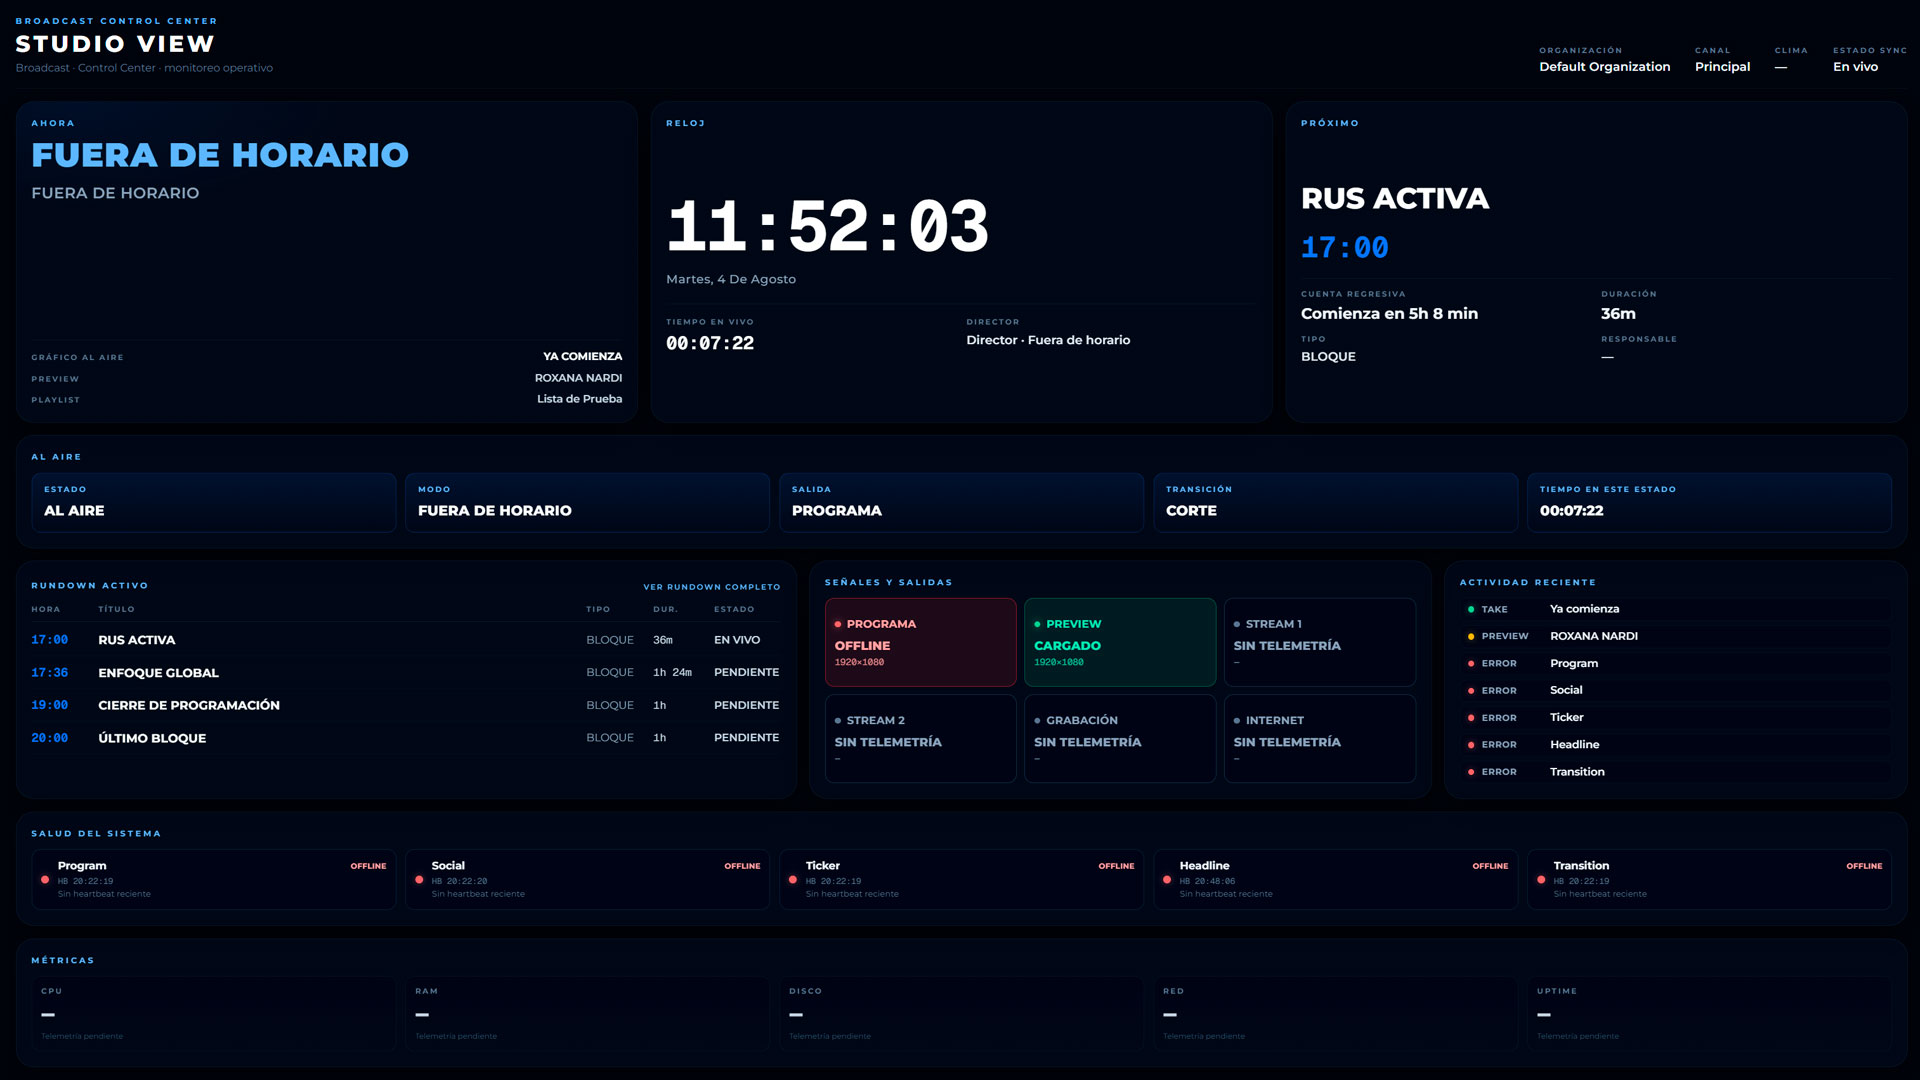Select the ÚLTIMO BLOQUE rundown row
Image resolution: width=1920 pixels, height=1080 pixels.
click(405, 738)
